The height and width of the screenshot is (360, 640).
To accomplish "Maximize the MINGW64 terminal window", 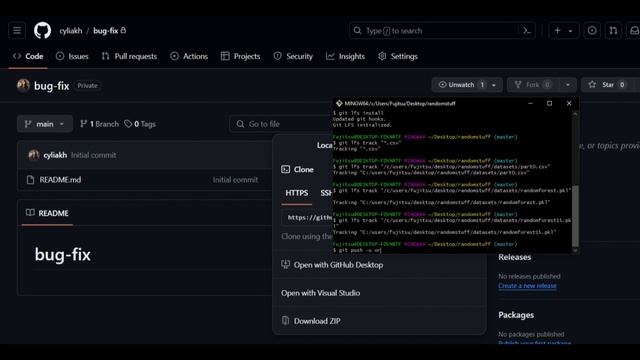I will point(549,103).
